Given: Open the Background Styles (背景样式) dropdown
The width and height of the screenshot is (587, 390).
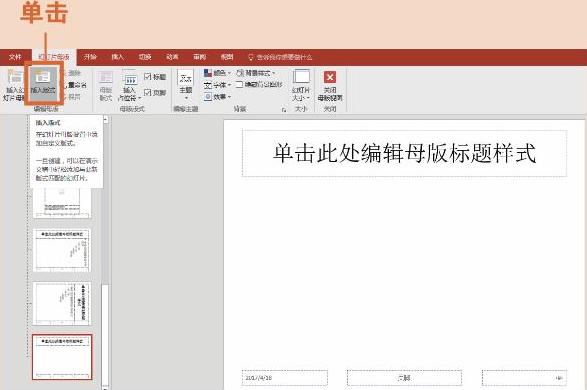Looking at the screenshot, I should point(256,73).
